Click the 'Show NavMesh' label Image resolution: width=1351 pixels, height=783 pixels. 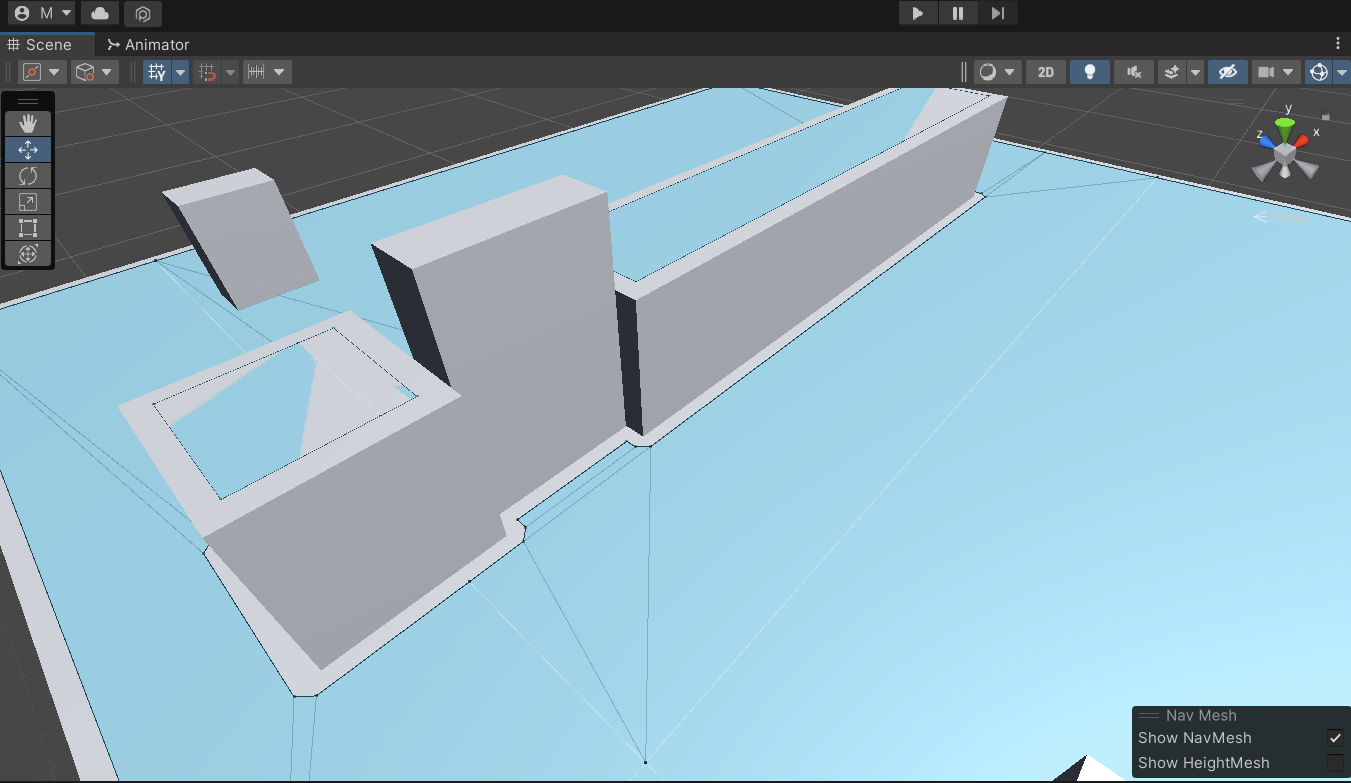pyautogui.click(x=1194, y=738)
